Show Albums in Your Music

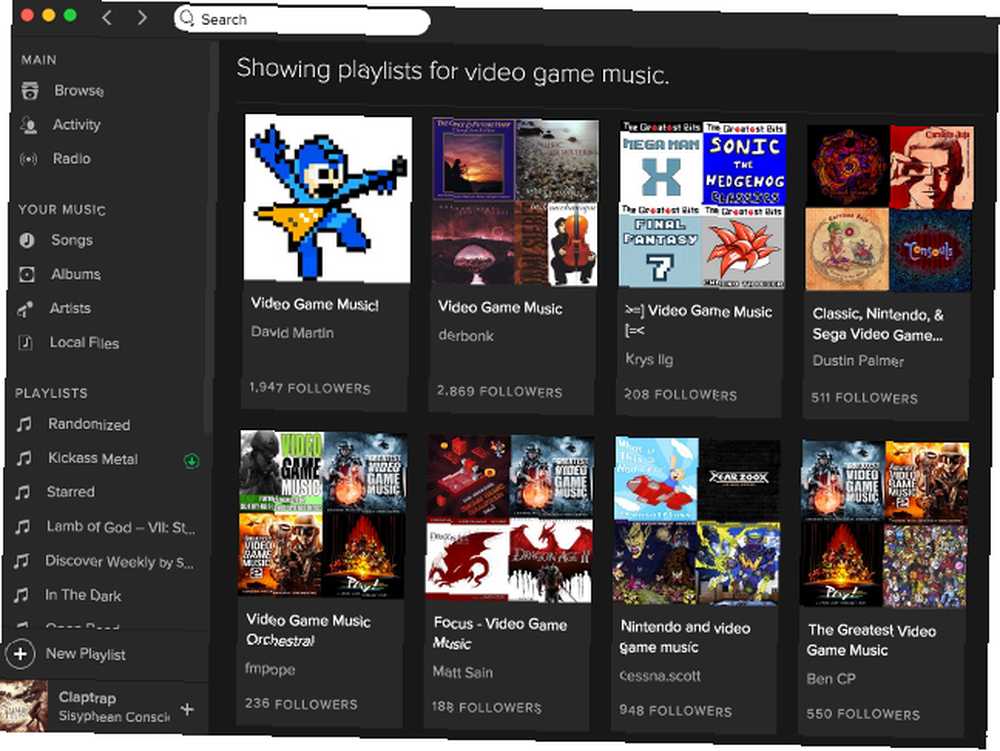pyautogui.click(x=76, y=275)
